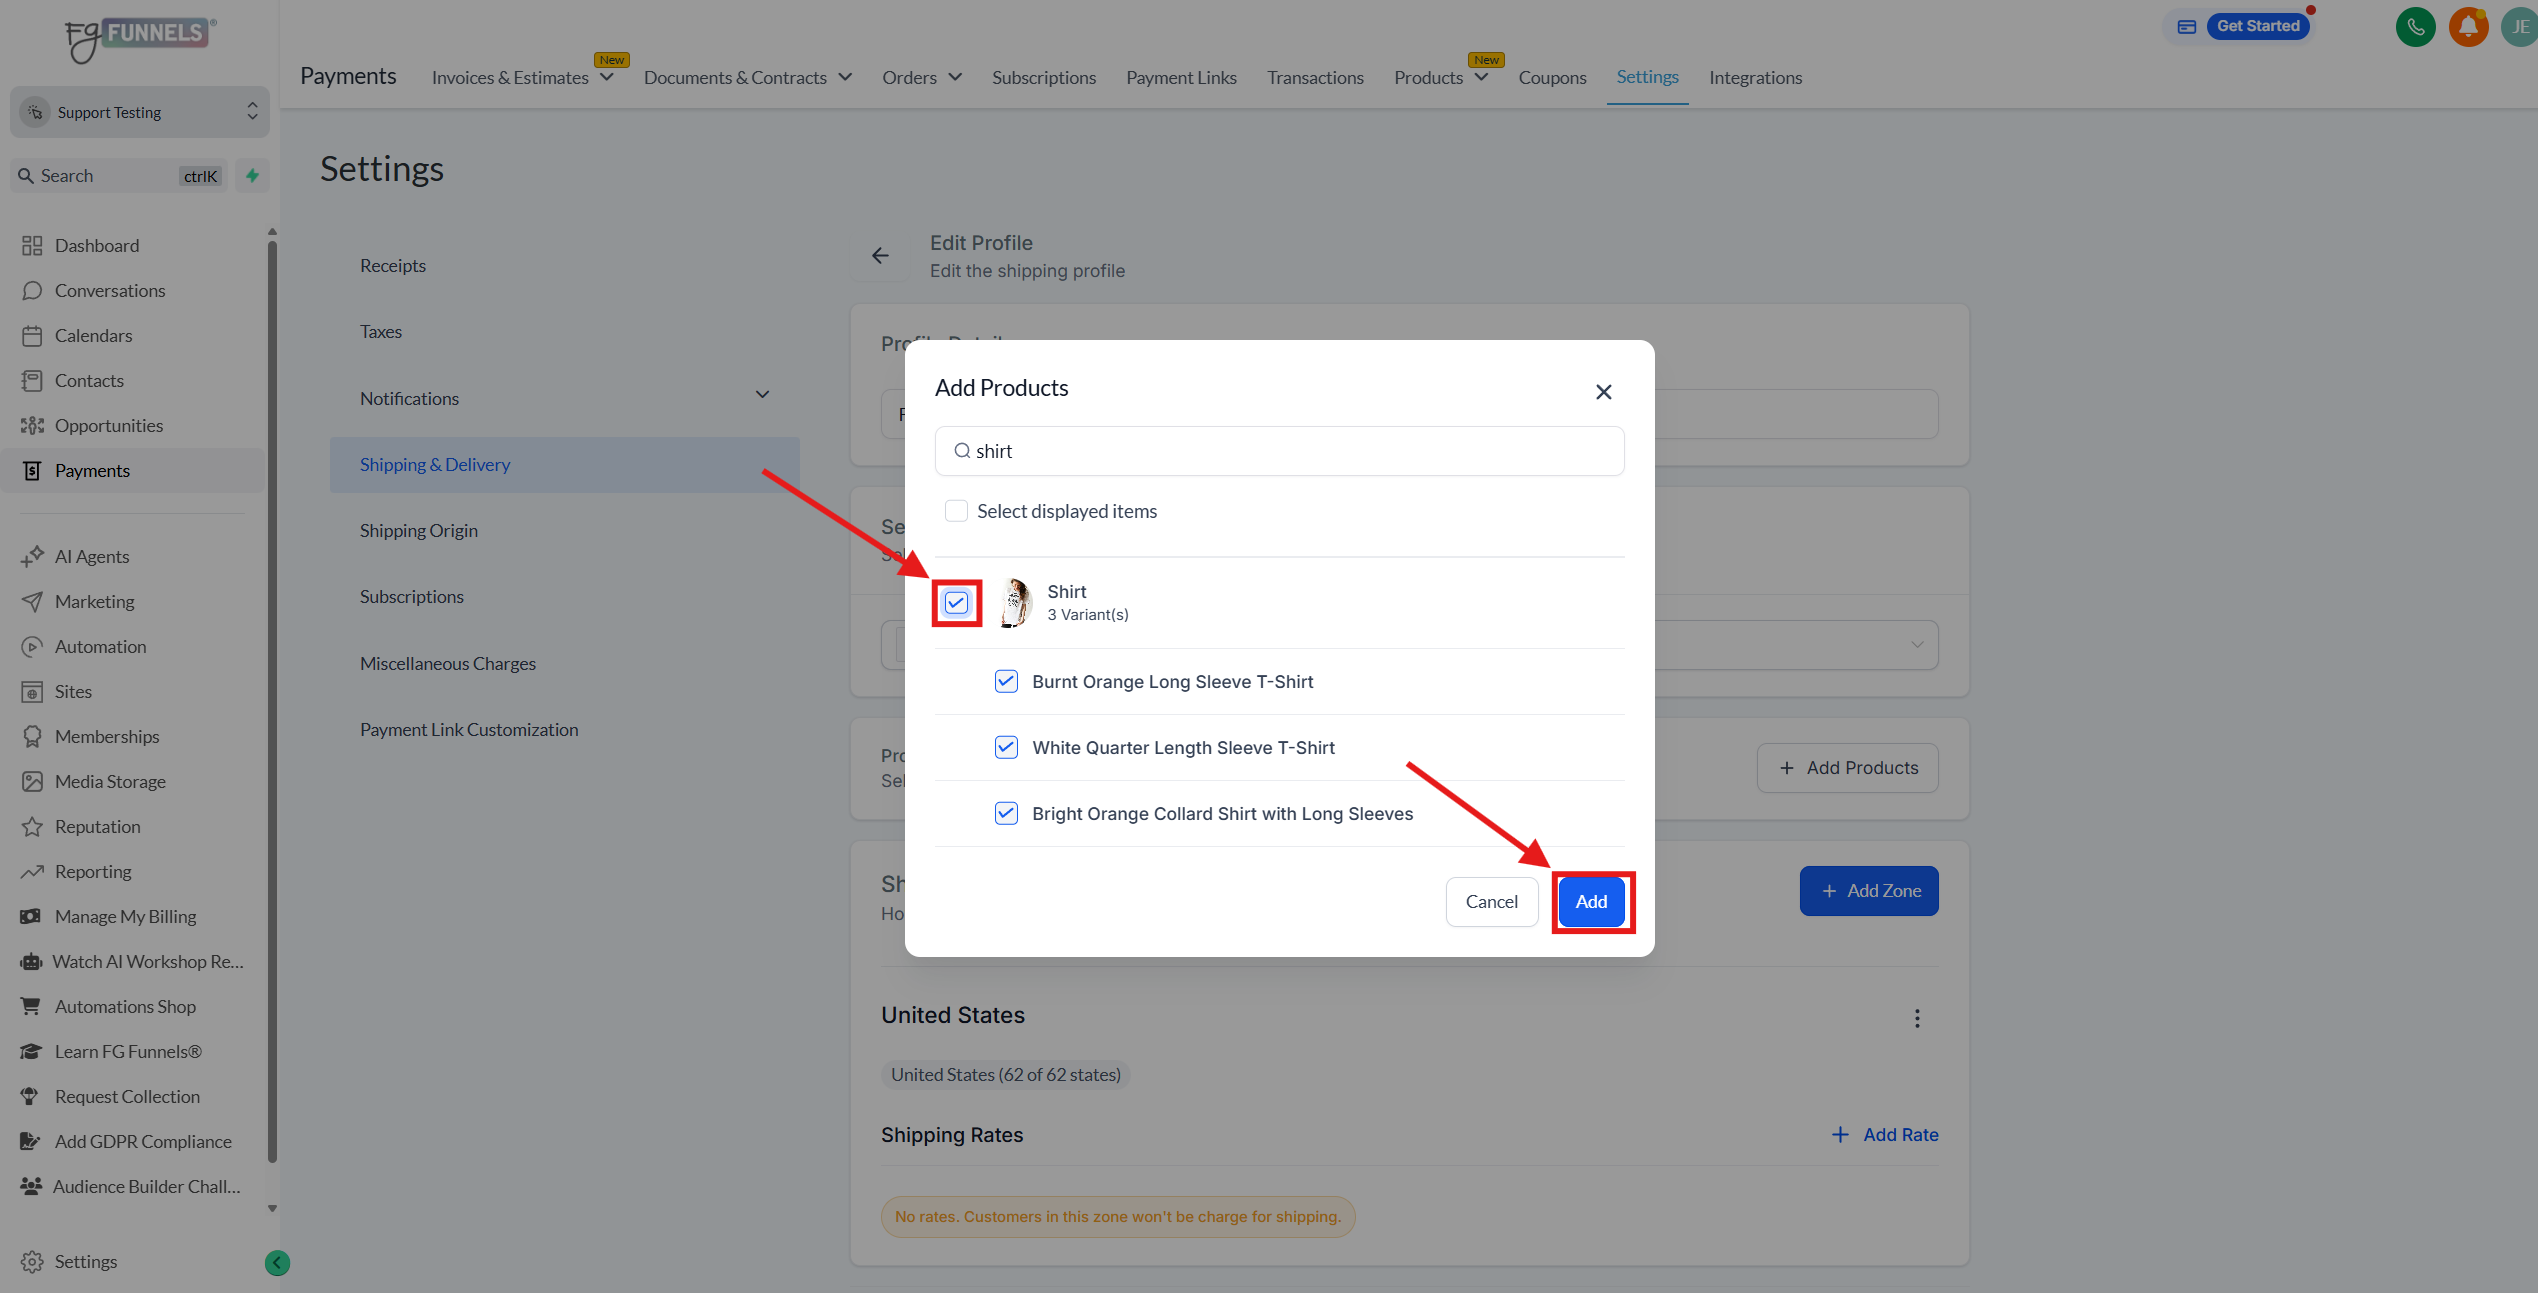Image resolution: width=2538 pixels, height=1293 pixels.
Task: Check the Select displayed items checkbox
Action: pos(956,511)
